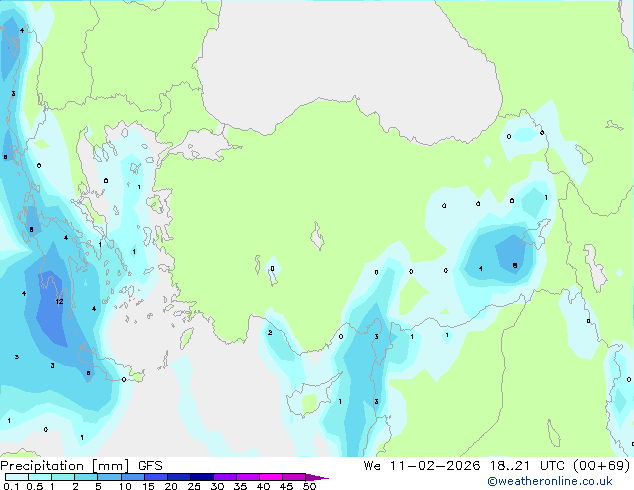Select the legend swatch between 35 and 40
The height and width of the screenshot is (490, 634).
[x=248, y=477]
